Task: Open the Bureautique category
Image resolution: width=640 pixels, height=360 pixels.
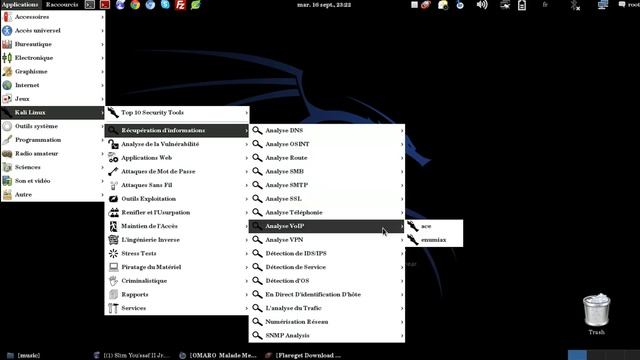Action: tap(53, 44)
